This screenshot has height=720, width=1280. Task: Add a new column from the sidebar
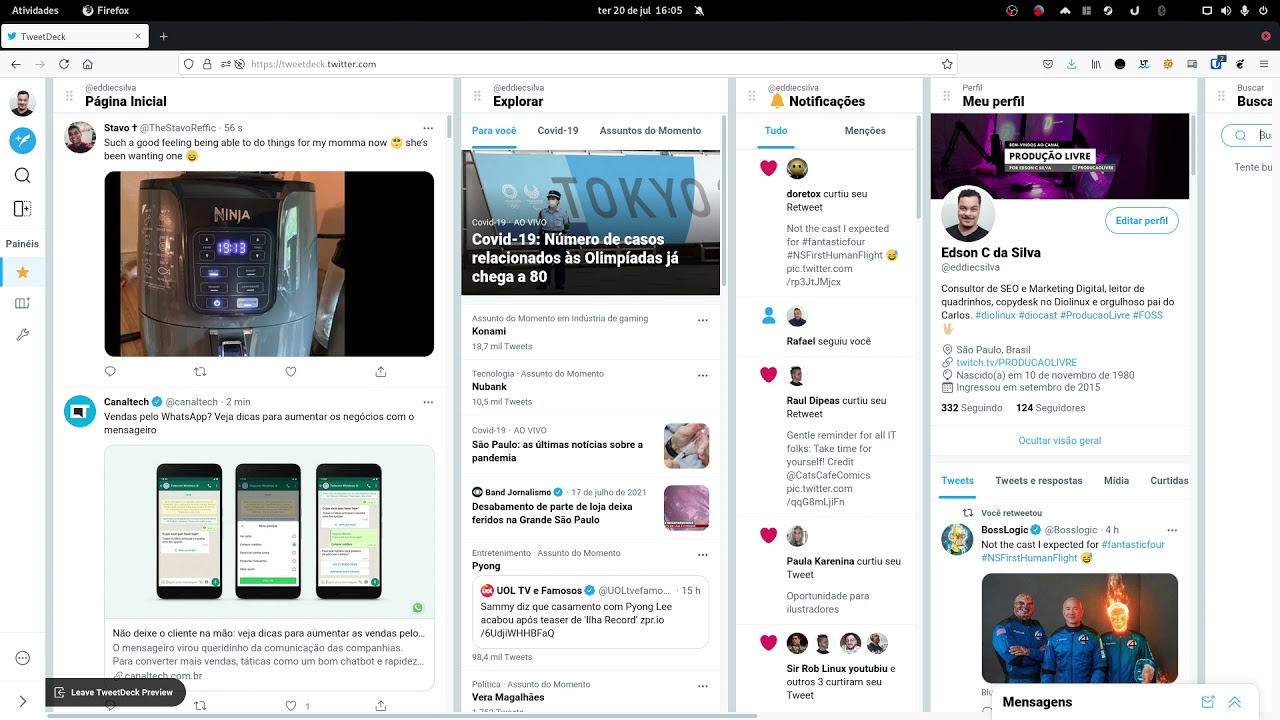click(22, 208)
